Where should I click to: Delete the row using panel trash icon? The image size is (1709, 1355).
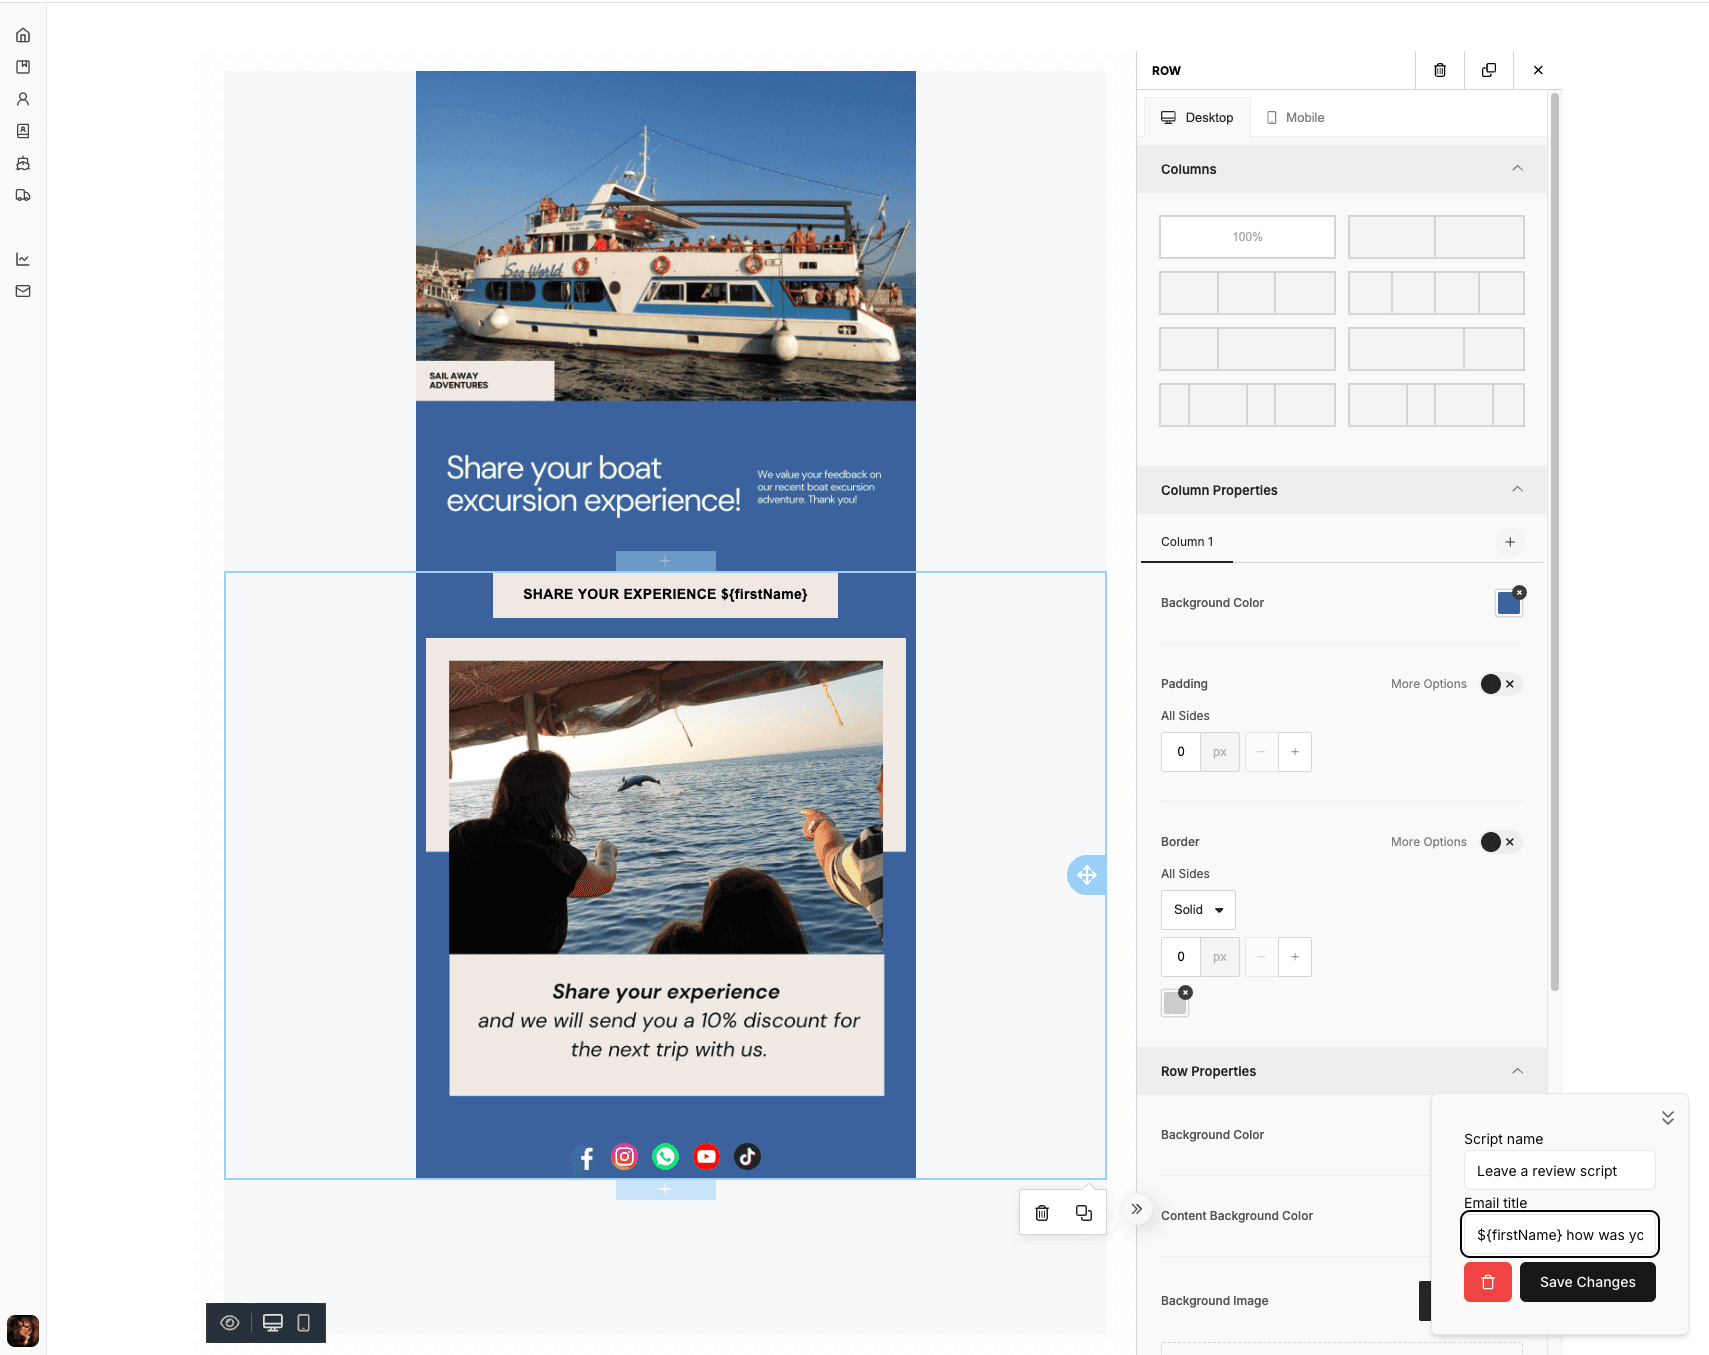pyautogui.click(x=1440, y=70)
